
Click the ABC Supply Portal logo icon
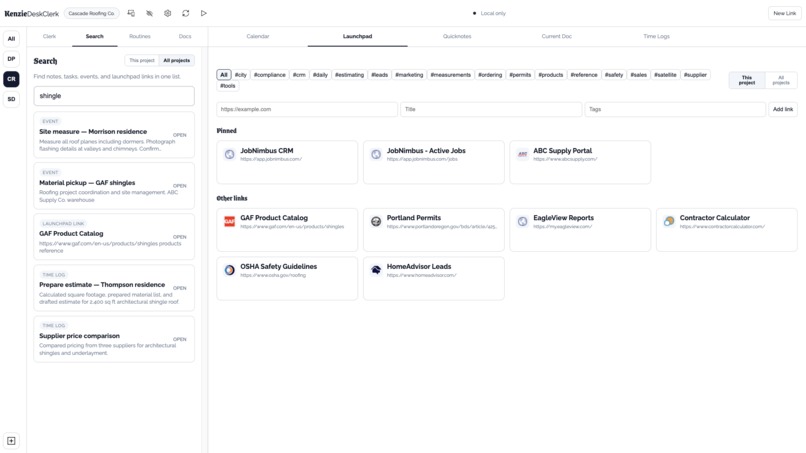(x=522, y=154)
